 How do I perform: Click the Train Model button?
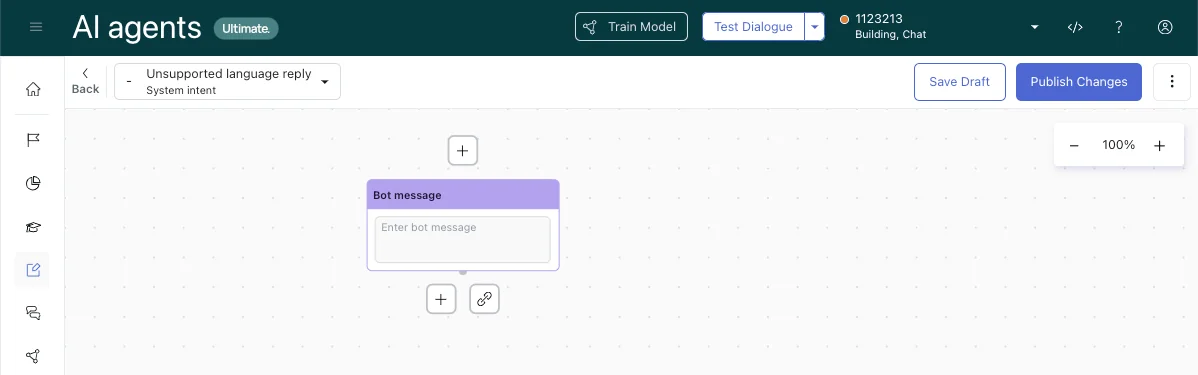point(631,27)
